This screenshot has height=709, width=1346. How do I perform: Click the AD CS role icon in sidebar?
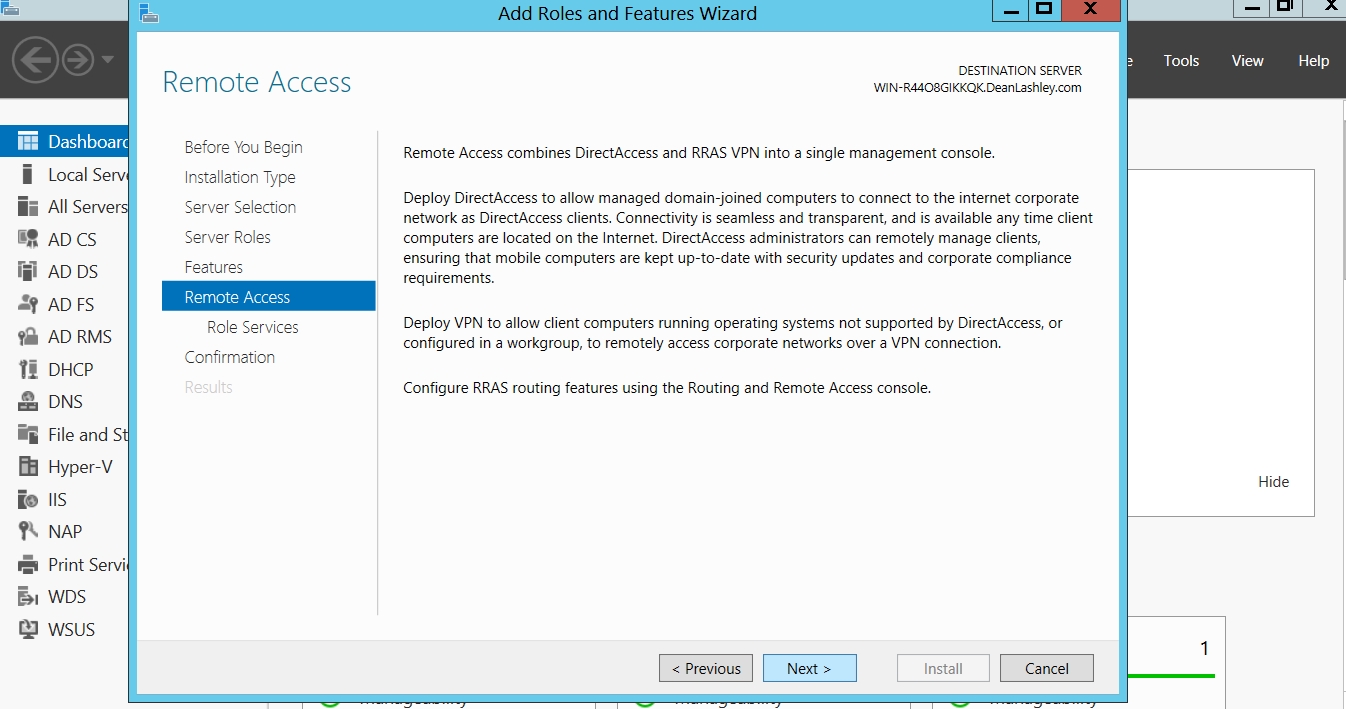coord(28,240)
